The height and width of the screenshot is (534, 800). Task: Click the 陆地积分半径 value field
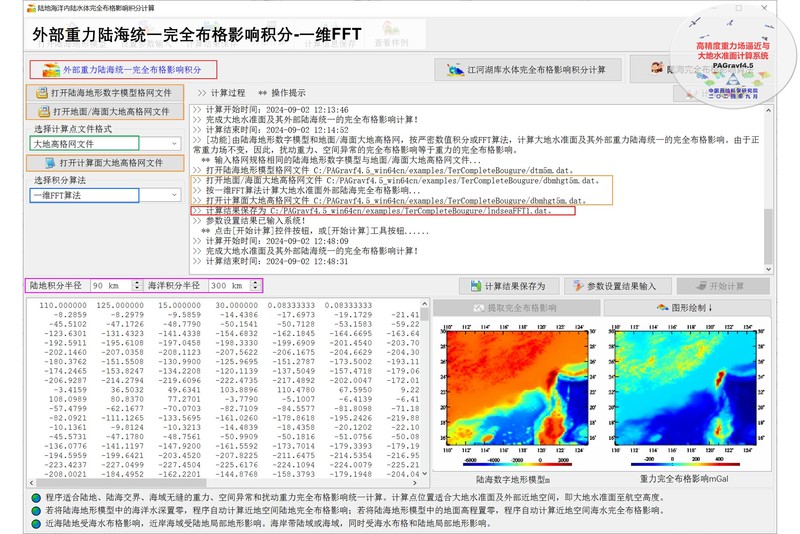click(111, 286)
